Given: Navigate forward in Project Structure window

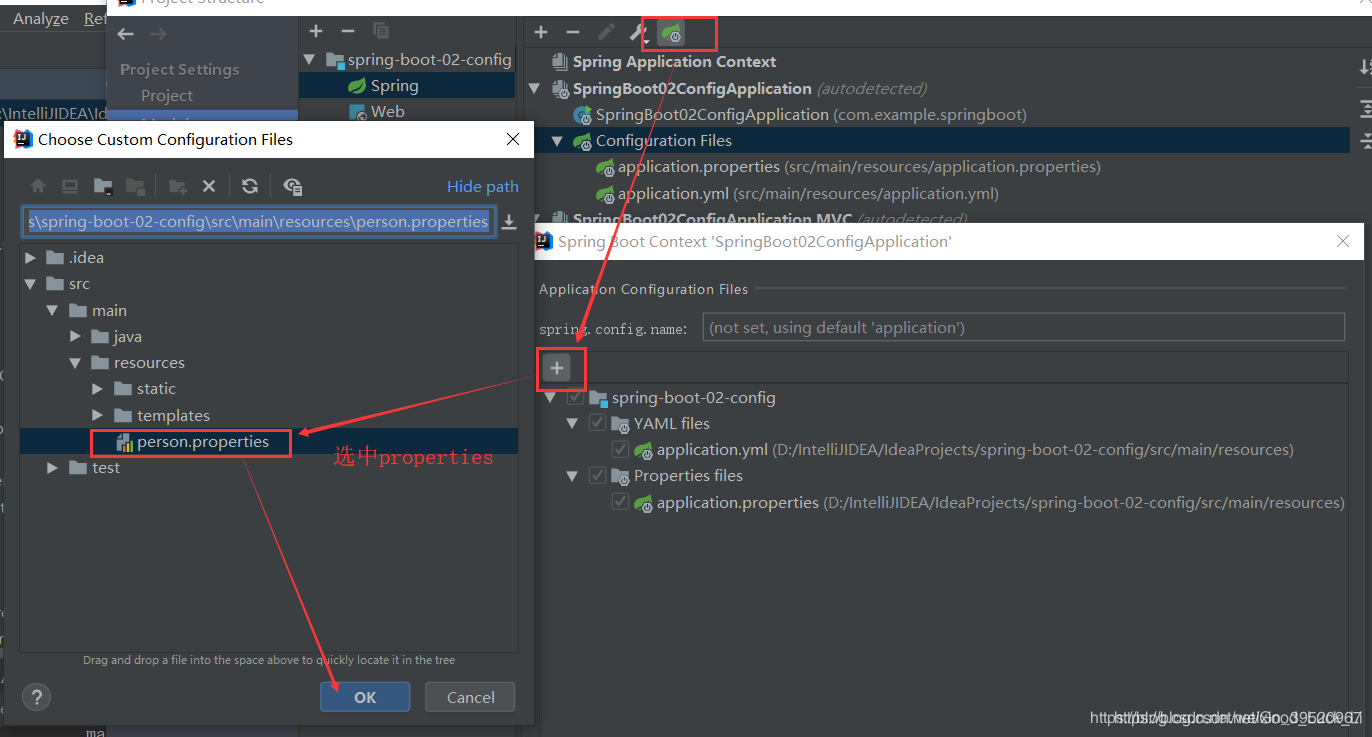Looking at the screenshot, I should (x=158, y=34).
